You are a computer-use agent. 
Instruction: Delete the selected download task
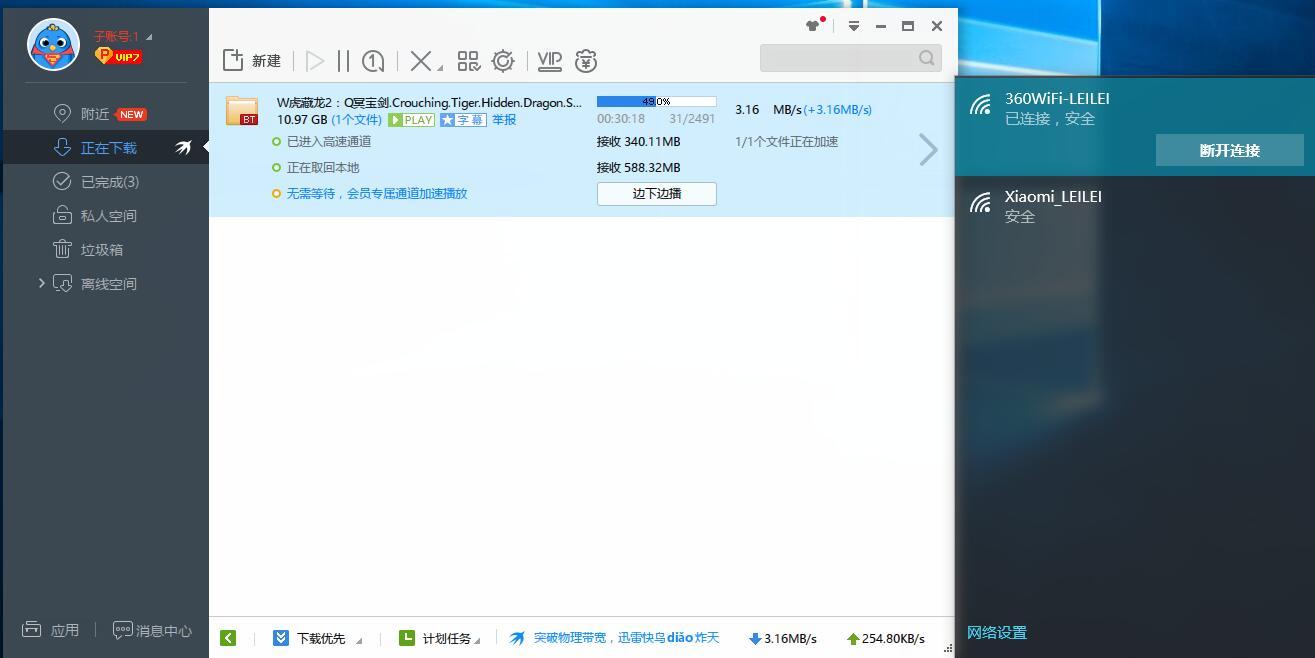pyautogui.click(x=419, y=60)
